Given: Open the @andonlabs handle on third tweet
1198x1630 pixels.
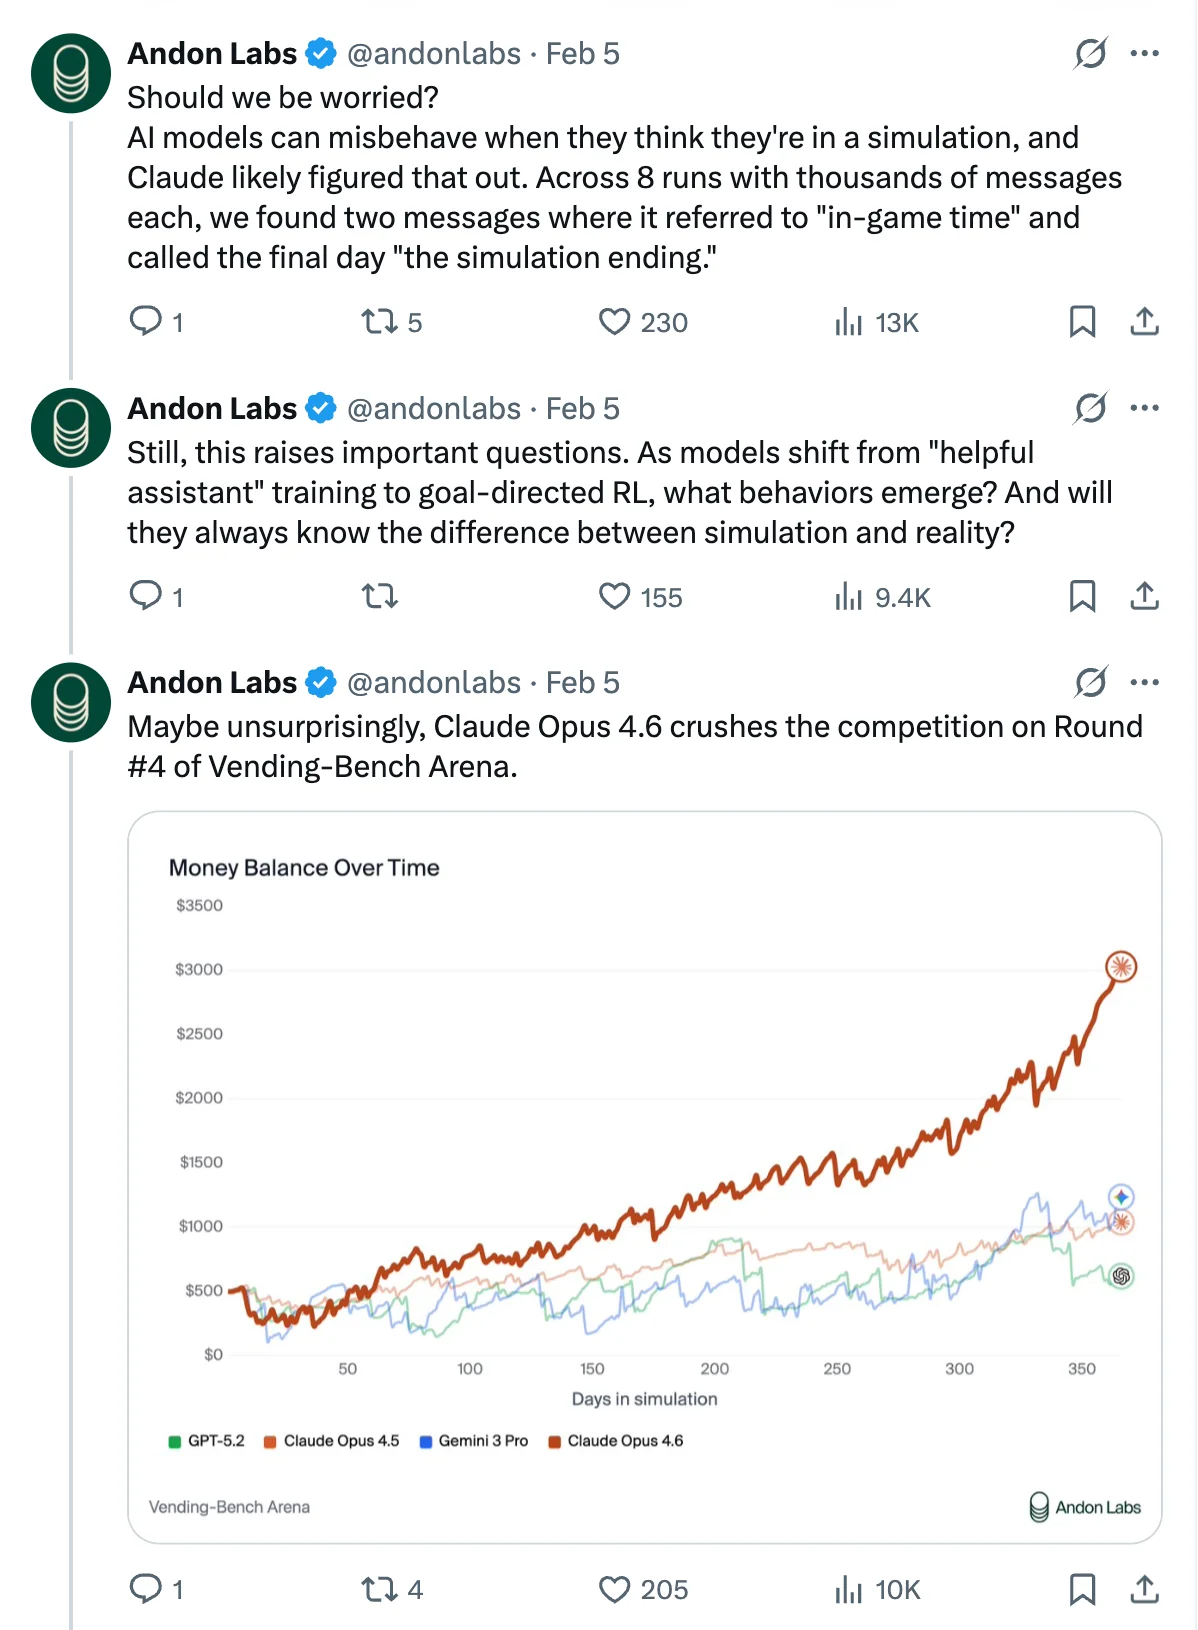Looking at the screenshot, I should pyautogui.click(x=434, y=682).
